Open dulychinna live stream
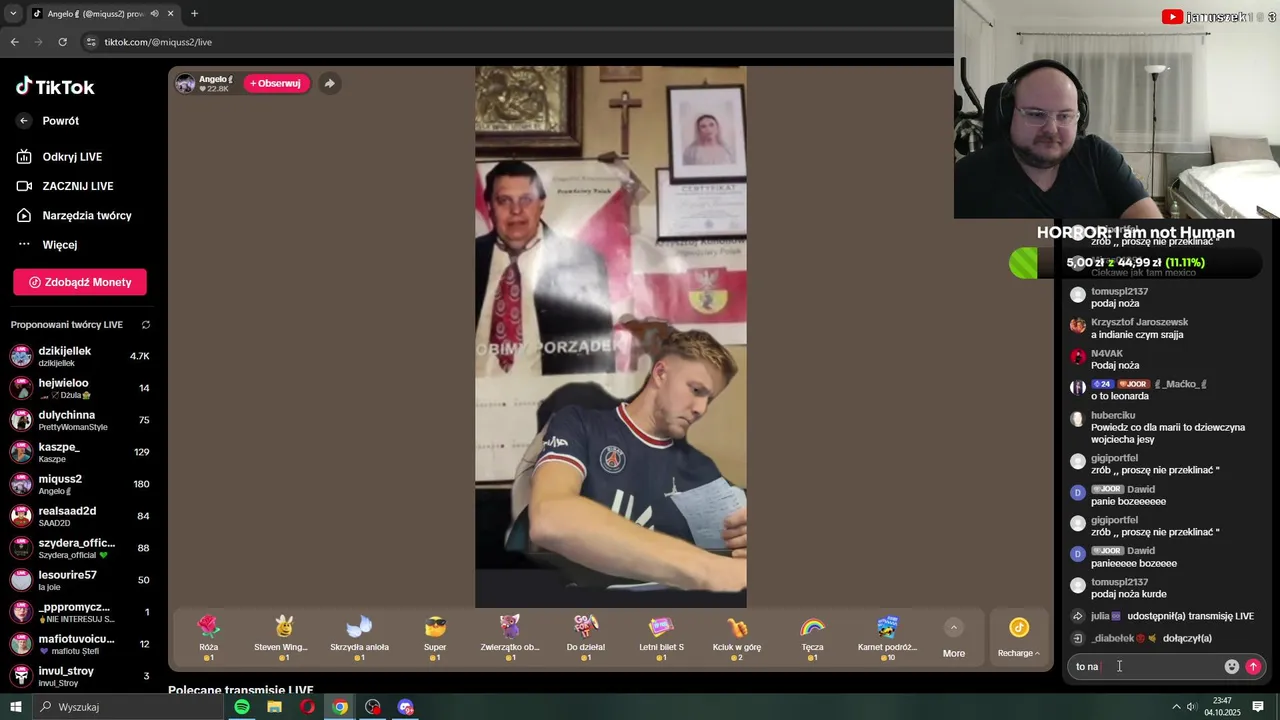 point(80,420)
